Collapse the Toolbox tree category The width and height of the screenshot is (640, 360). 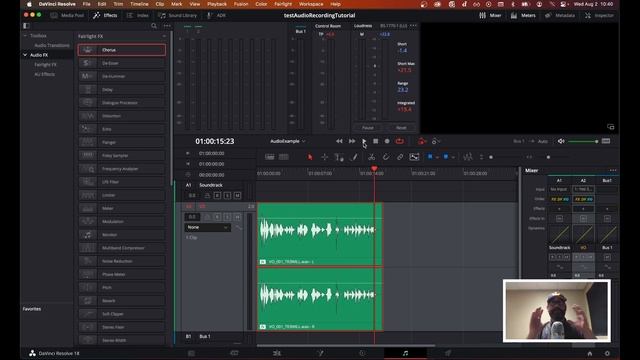click(25, 36)
